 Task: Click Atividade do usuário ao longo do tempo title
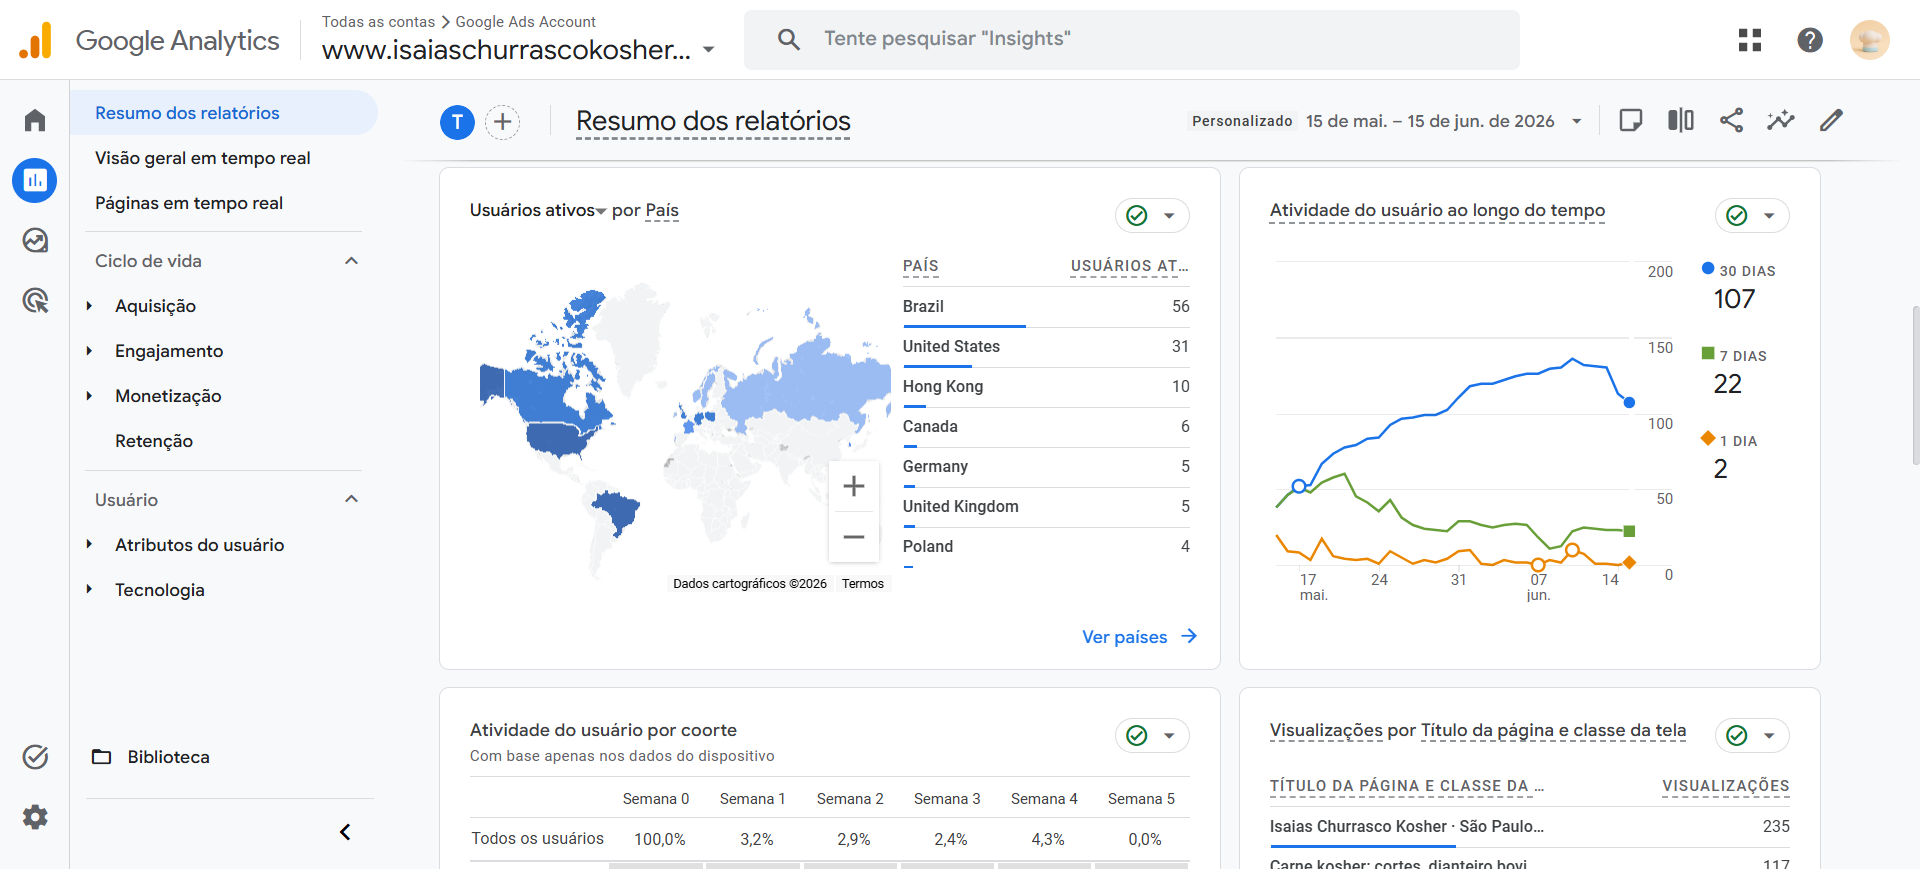(x=1437, y=210)
